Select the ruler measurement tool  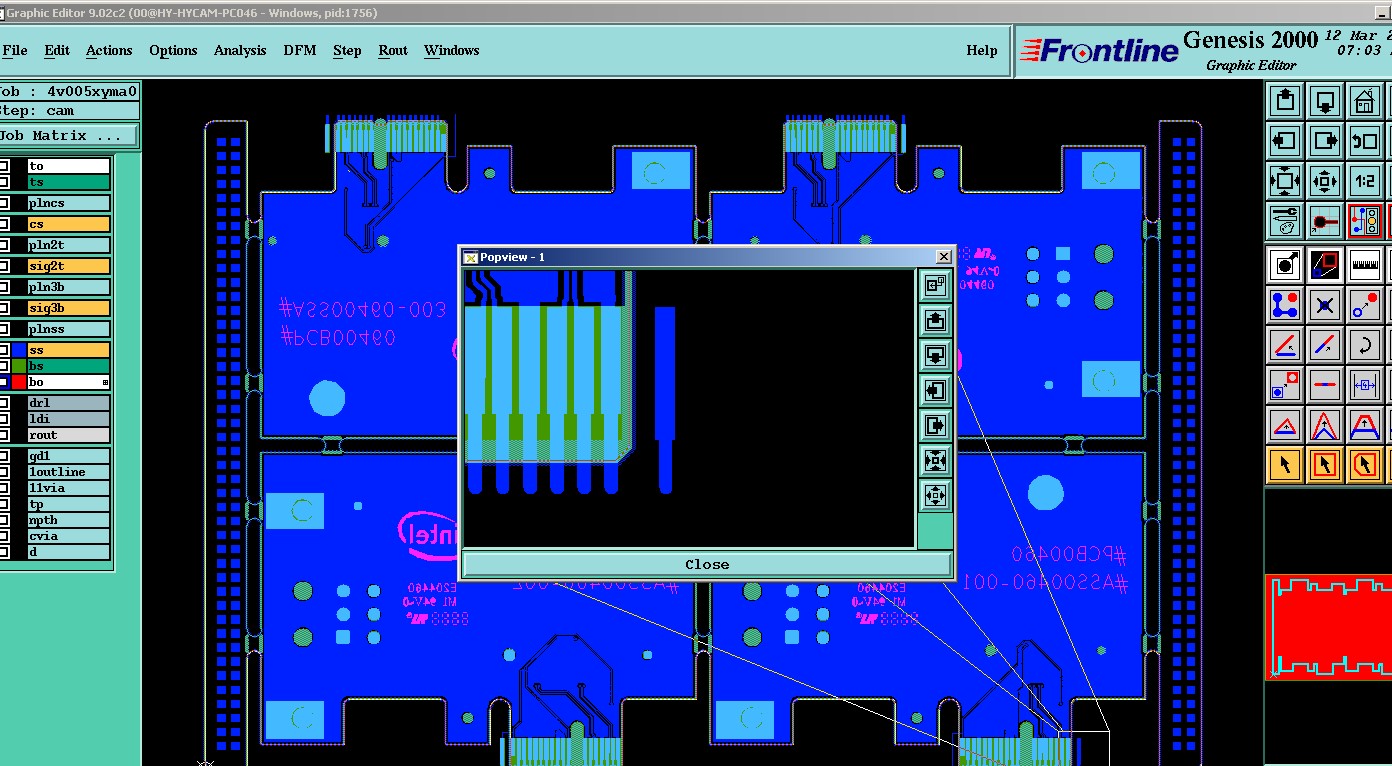1365,264
